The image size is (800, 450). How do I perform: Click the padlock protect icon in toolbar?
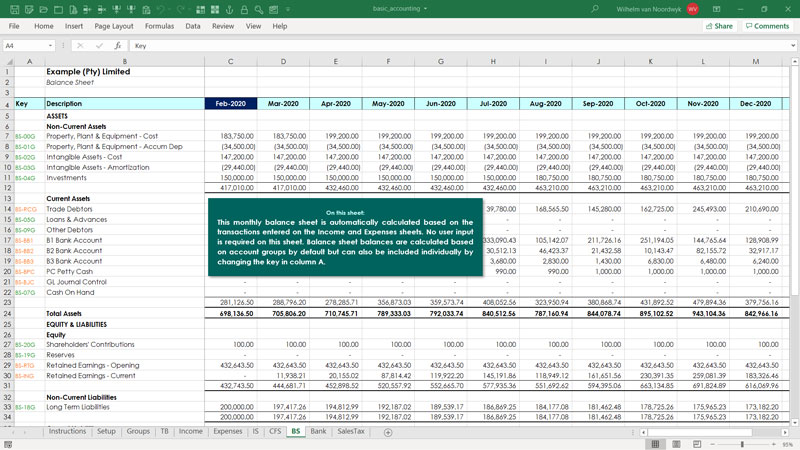[244, 9]
